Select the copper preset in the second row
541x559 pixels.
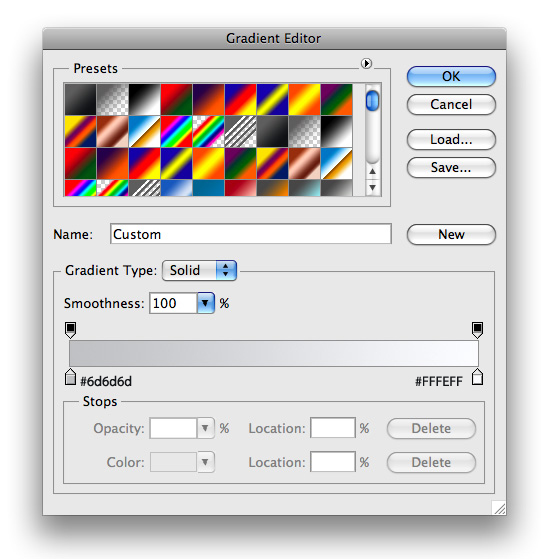(112, 132)
